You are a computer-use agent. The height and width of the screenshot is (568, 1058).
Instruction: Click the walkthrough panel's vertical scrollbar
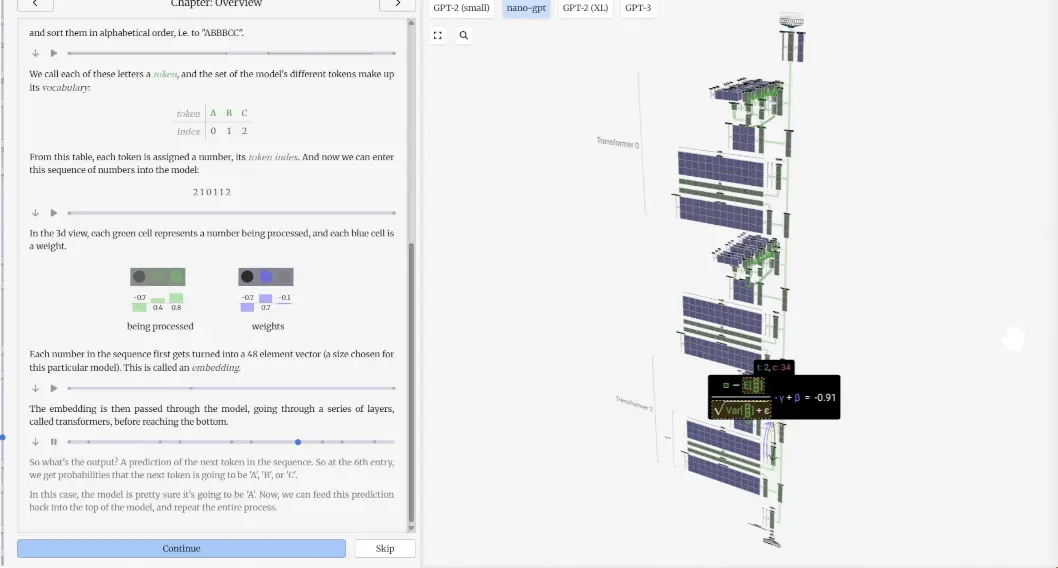click(x=411, y=380)
